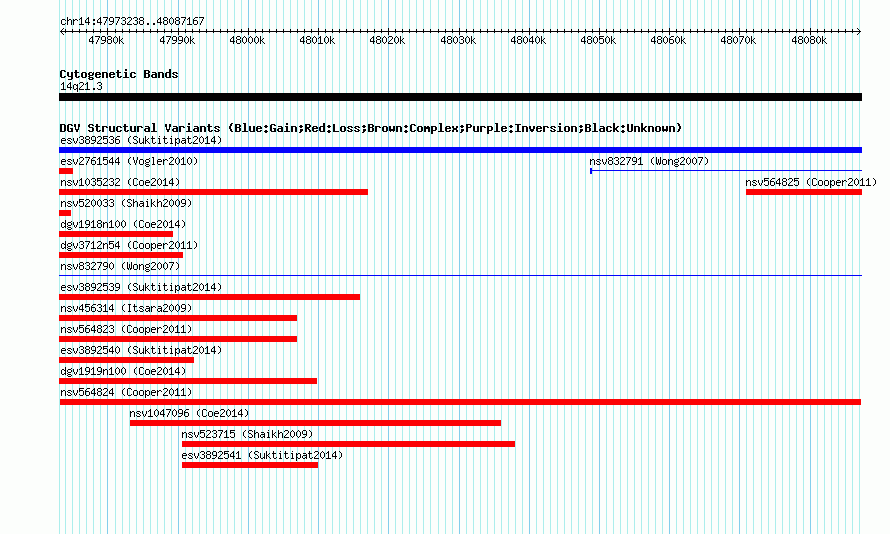Open nsv832791 (Wong2007) variant label
The width and height of the screenshot is (890, 534).
point(649,161)
